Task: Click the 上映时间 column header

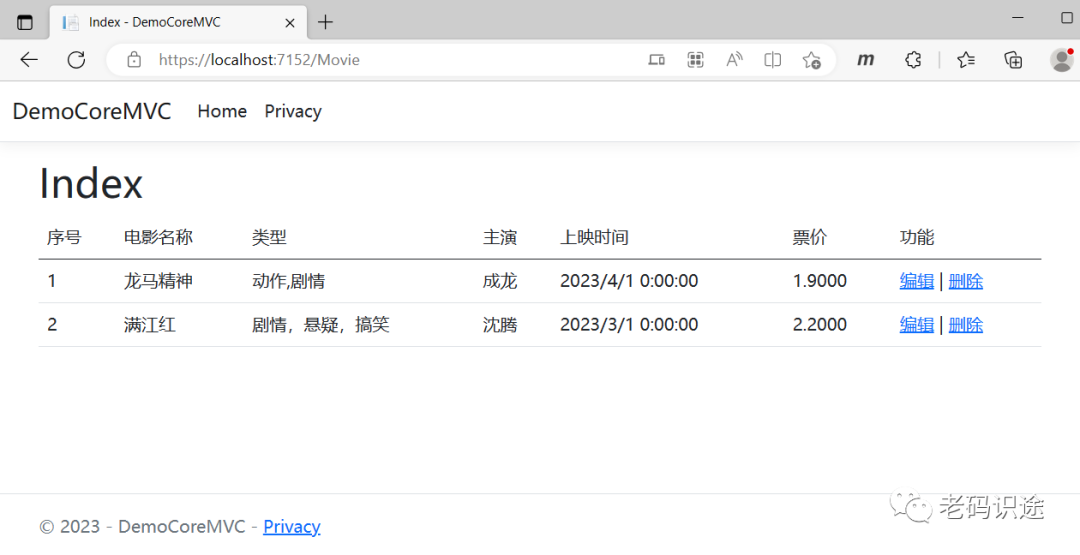Action: (x=594, y=238)
